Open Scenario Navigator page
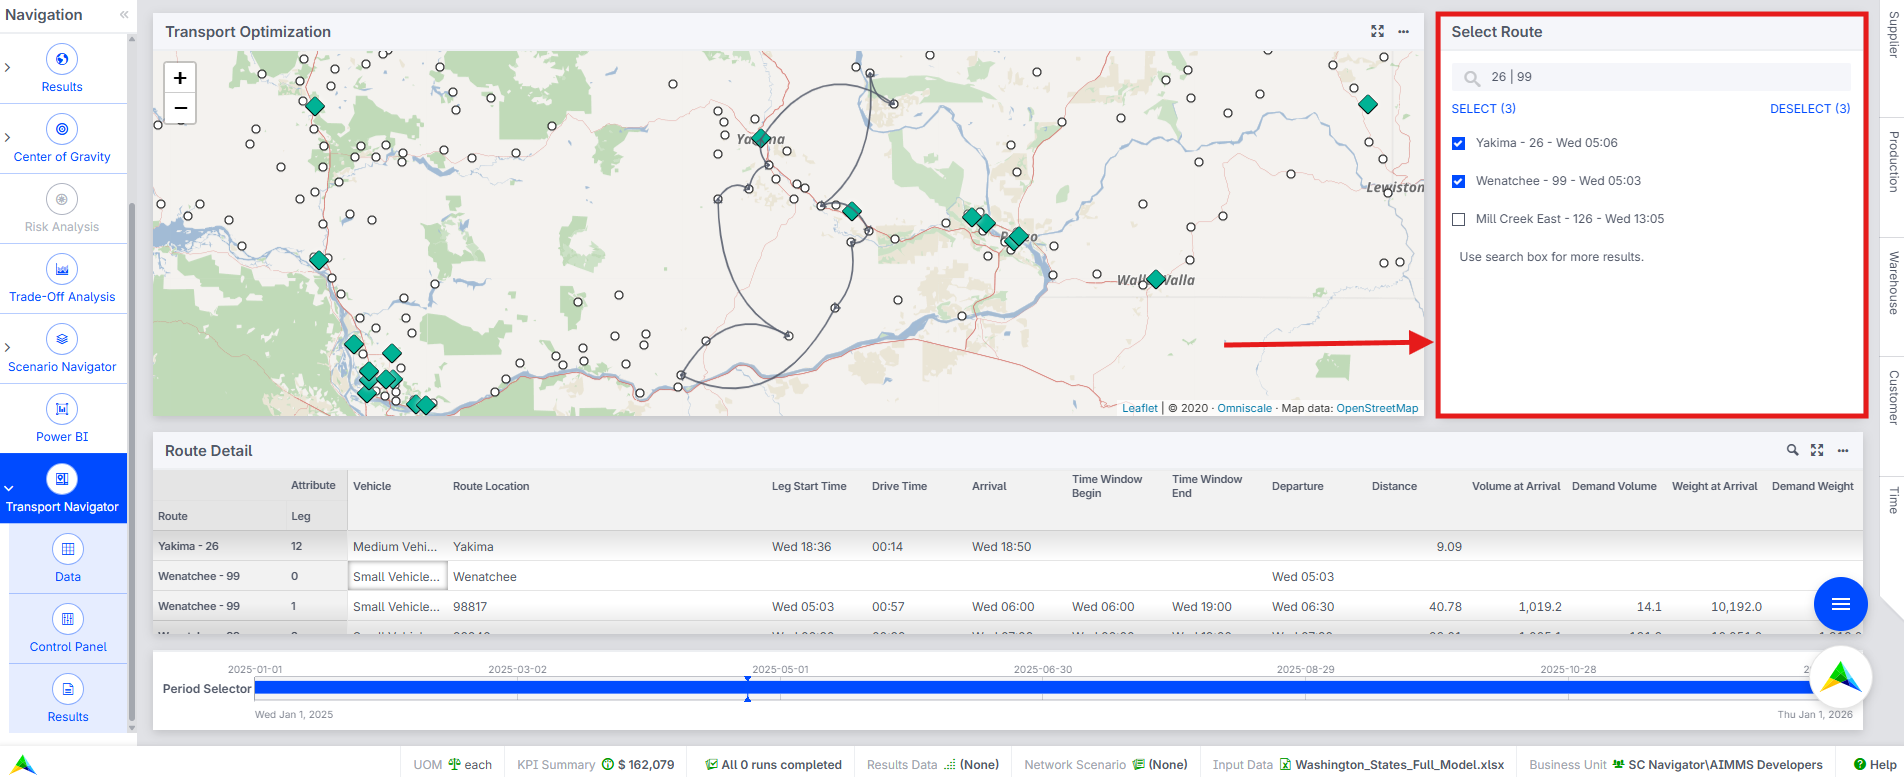The height and width of the screenshot is (777, 1904). pyautogui.click(x=62, y=349)
